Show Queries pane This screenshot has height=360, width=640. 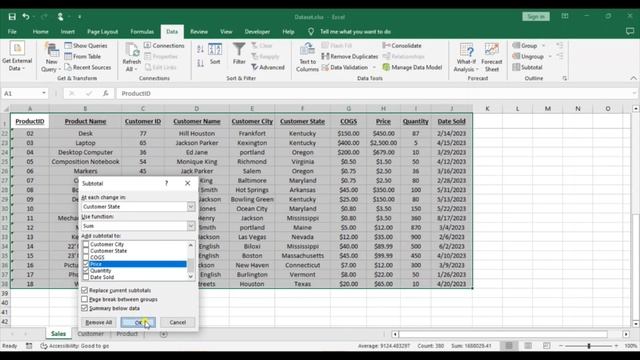(86, 45)
